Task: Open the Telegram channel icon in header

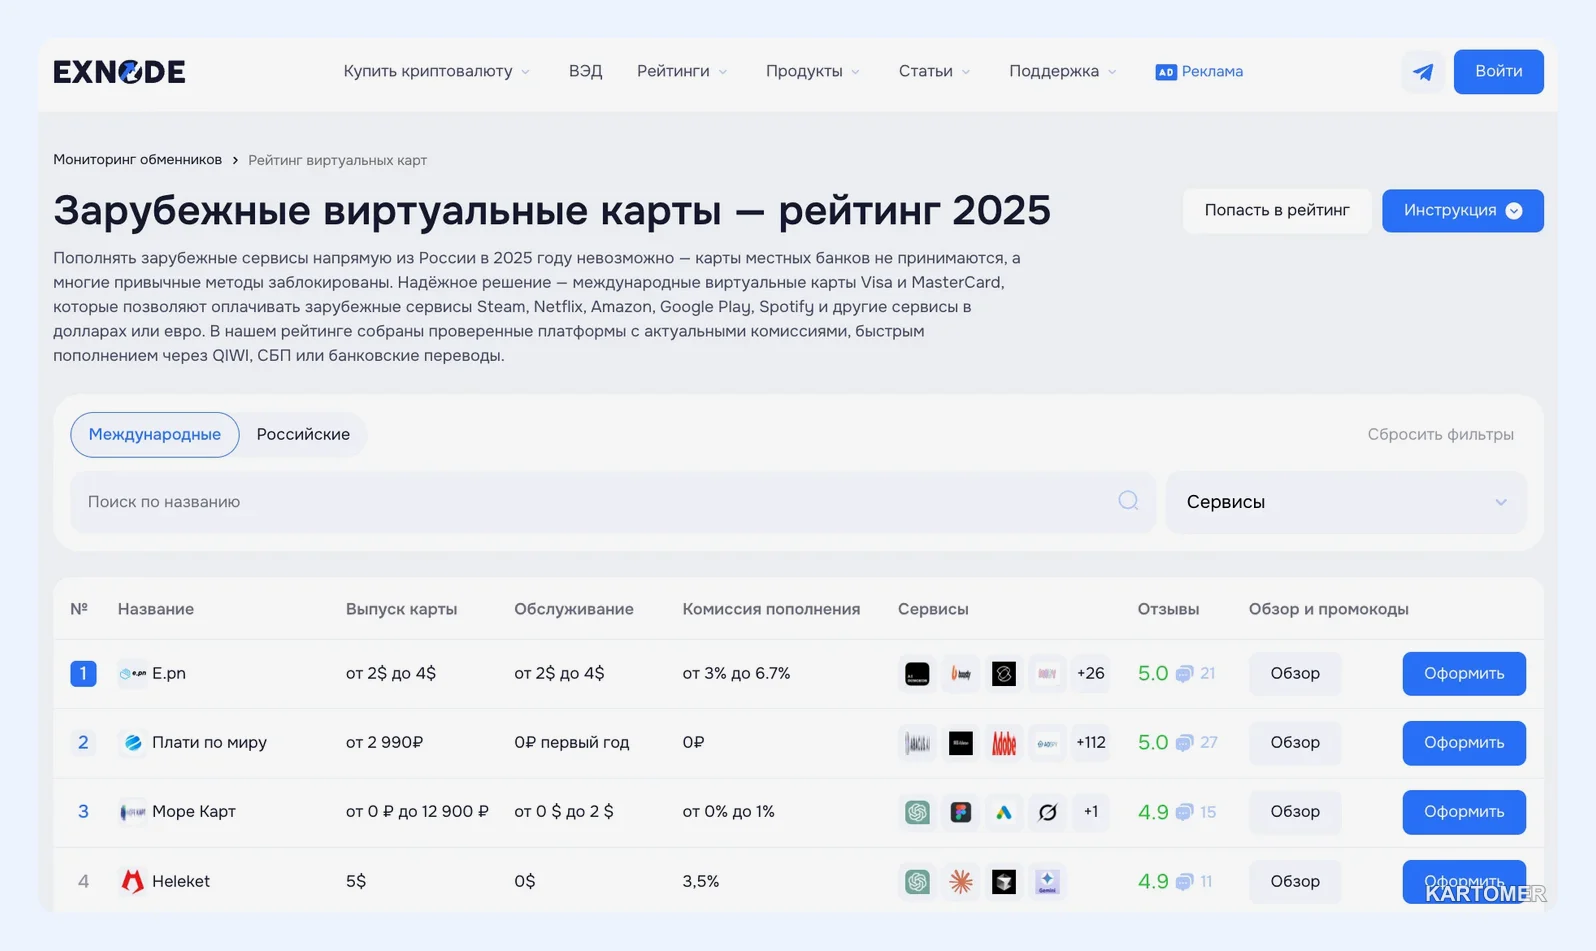Action: (1422, 72)
